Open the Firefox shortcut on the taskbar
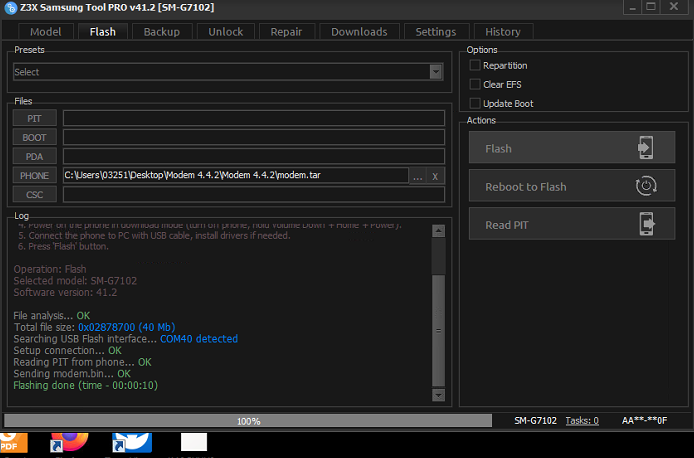Screen dimensions: 694x458 click(69, 443)
